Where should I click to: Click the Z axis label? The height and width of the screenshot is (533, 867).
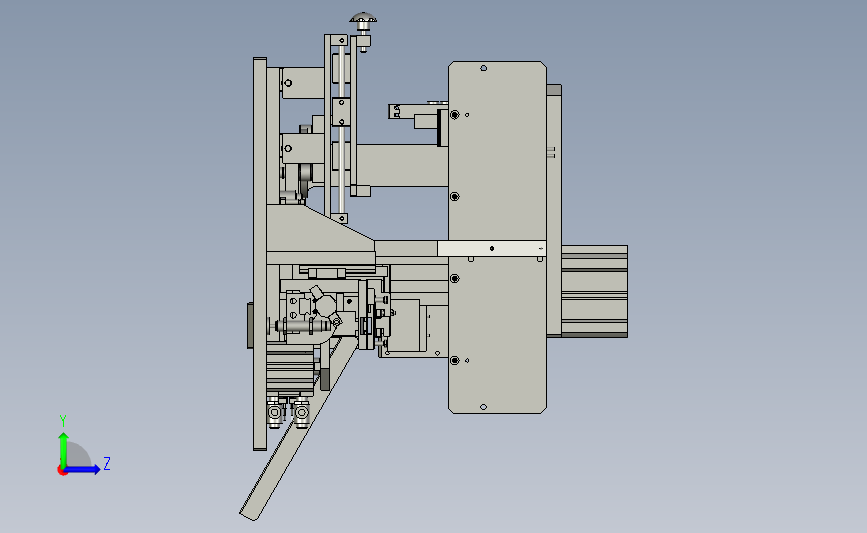107,463
